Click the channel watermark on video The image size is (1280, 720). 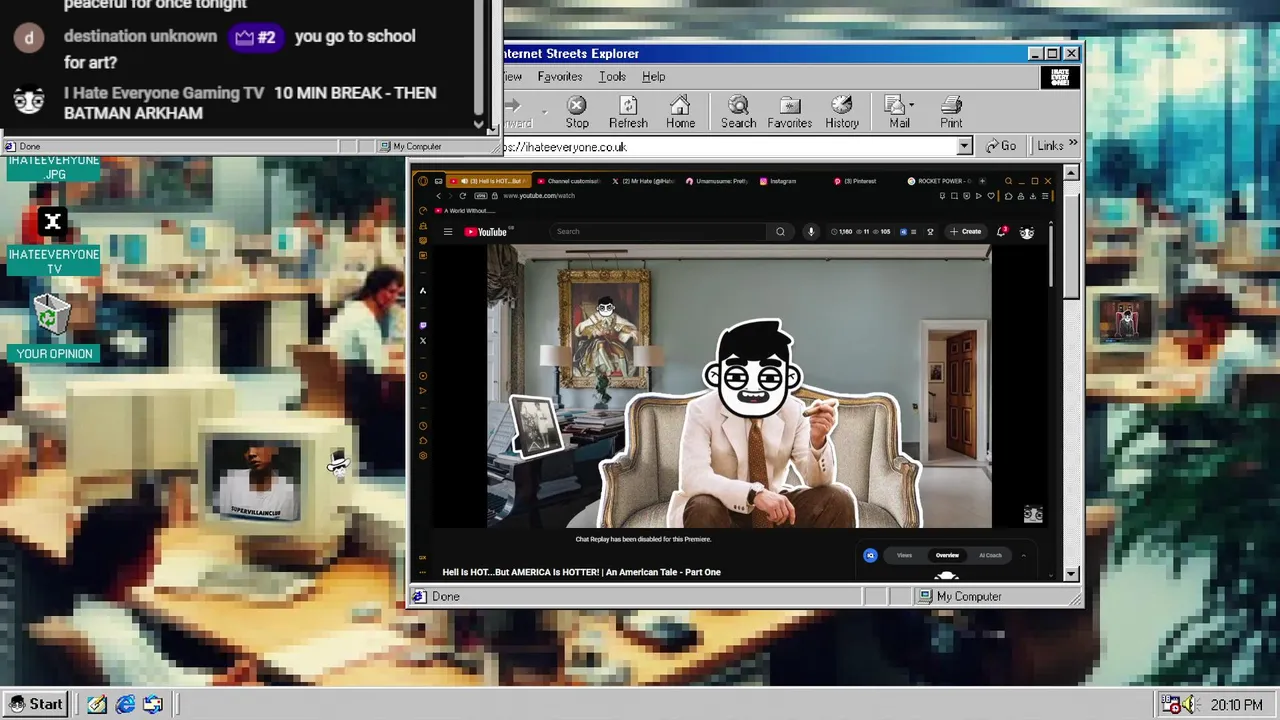[1033, 514]
